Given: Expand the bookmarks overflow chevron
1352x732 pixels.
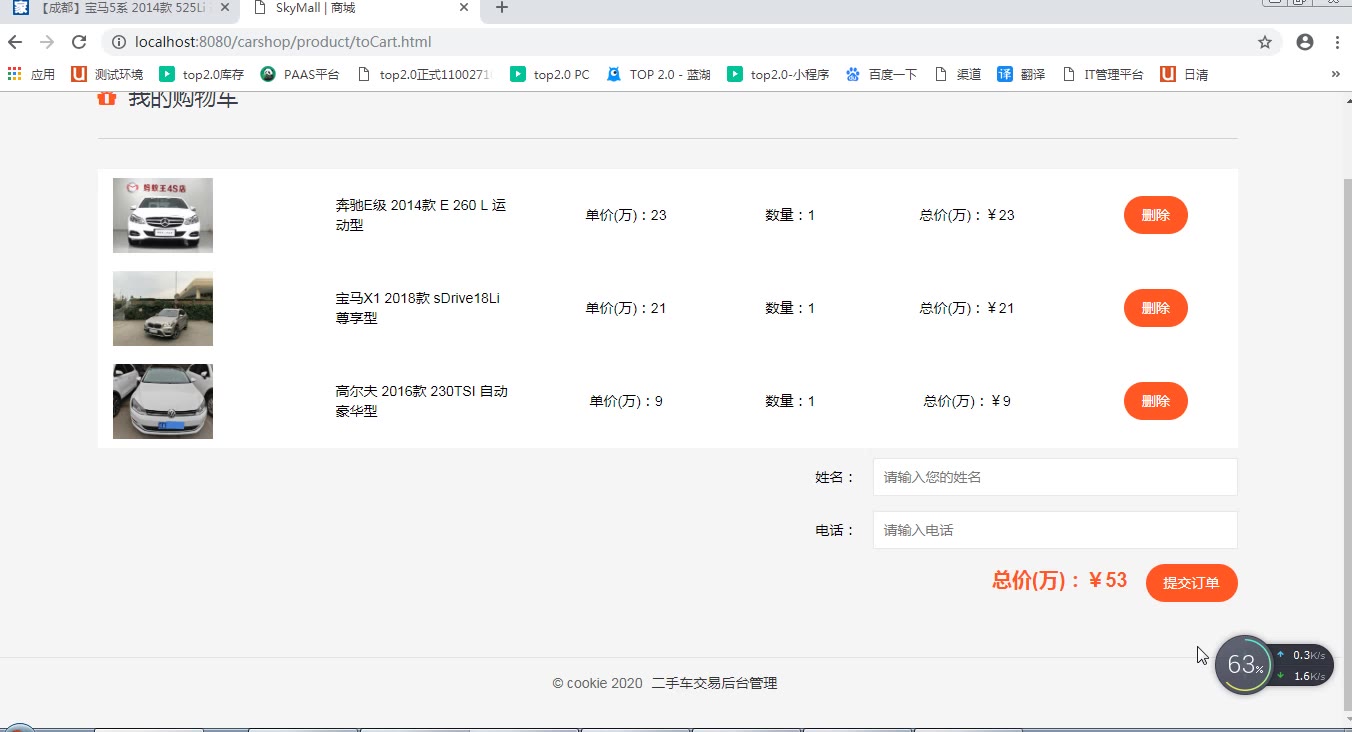Looking at the screenshot, I should pos(1335,74).
